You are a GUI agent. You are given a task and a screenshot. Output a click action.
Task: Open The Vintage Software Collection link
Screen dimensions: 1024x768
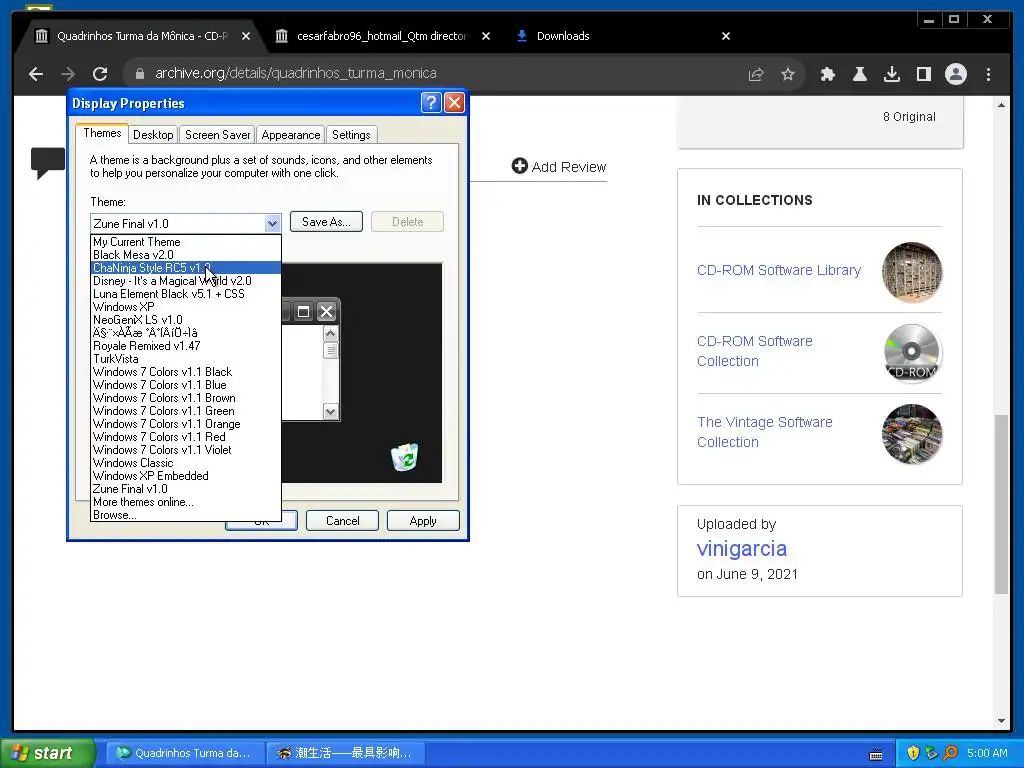[x=764, y=432]
